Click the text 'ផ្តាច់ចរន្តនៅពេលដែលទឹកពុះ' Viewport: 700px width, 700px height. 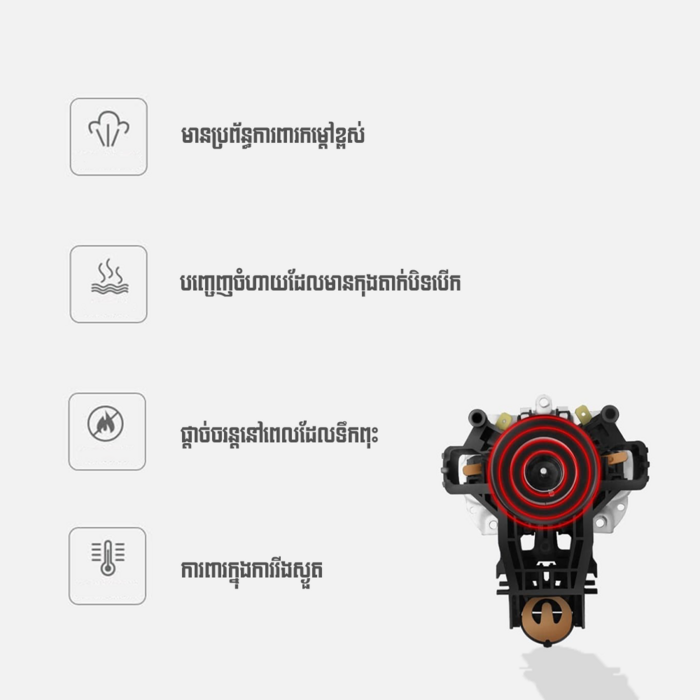[x=279, y=434]
